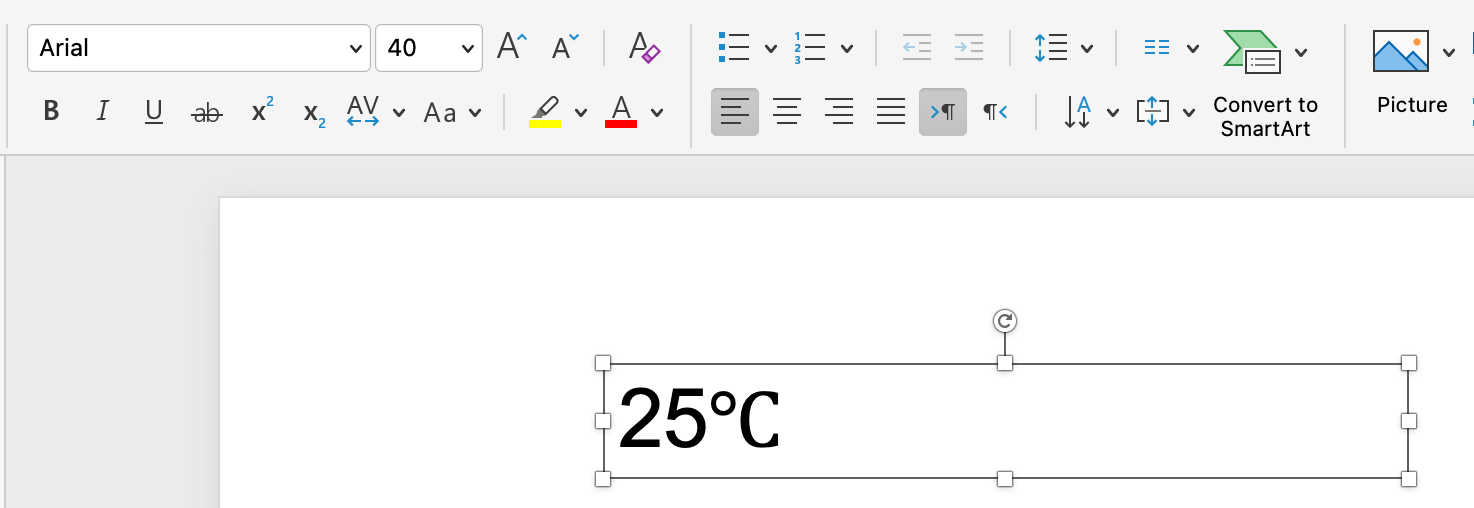1474x508 pixels.
Task: Open the Line Spacing icon
Action: [1051, 47]
